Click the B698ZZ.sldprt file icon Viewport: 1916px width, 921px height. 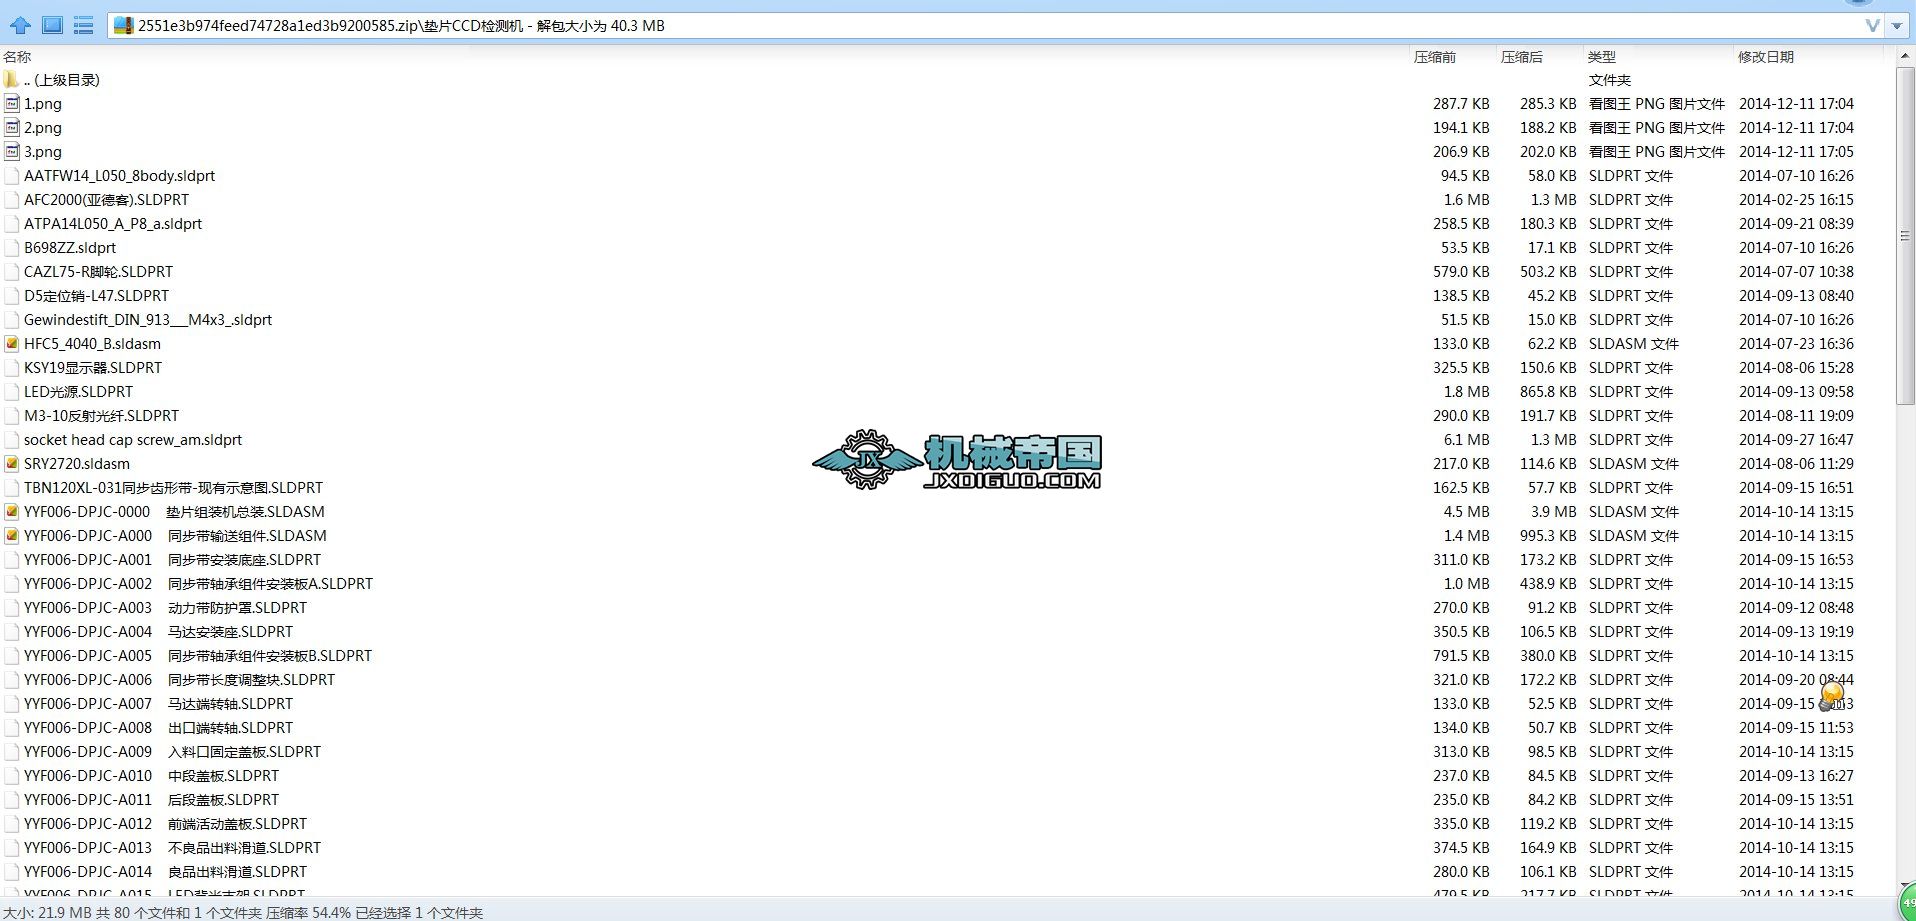[x=12, y=248]
